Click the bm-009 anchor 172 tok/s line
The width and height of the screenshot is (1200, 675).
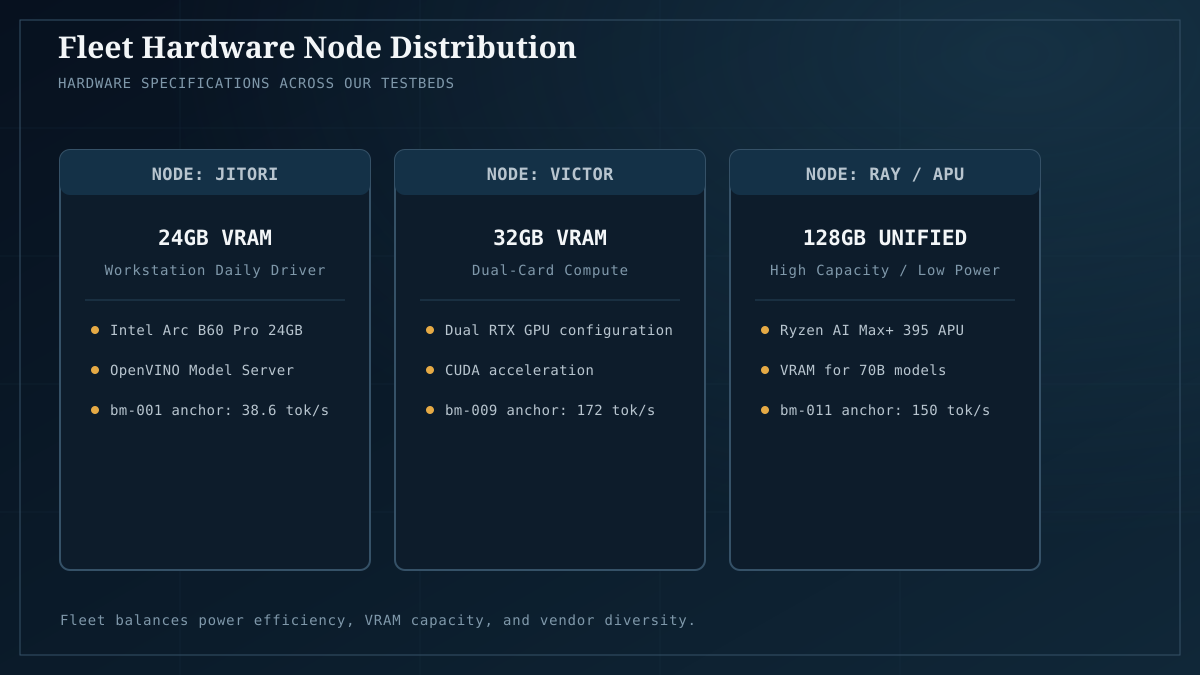pos(550,410)
